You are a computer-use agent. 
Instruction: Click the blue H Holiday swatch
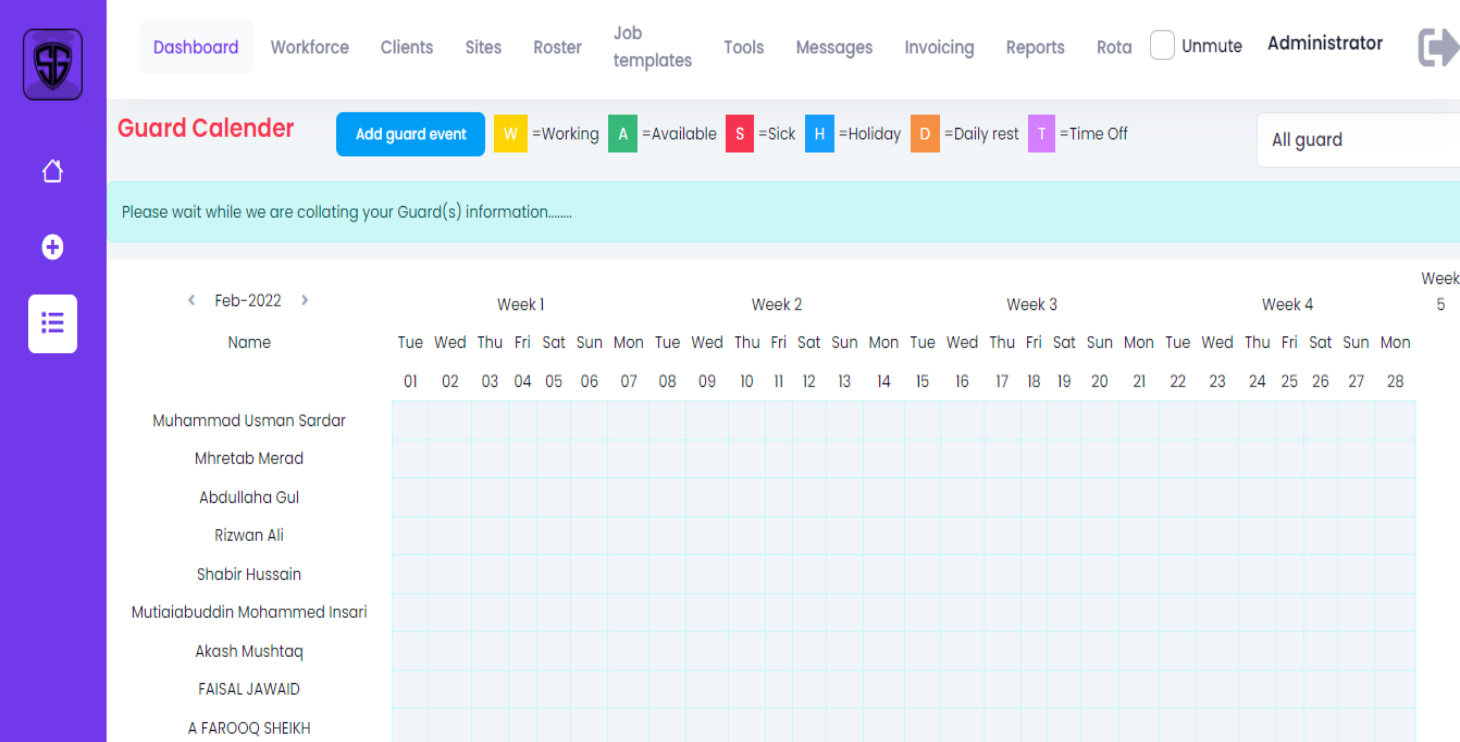point(819,134)
